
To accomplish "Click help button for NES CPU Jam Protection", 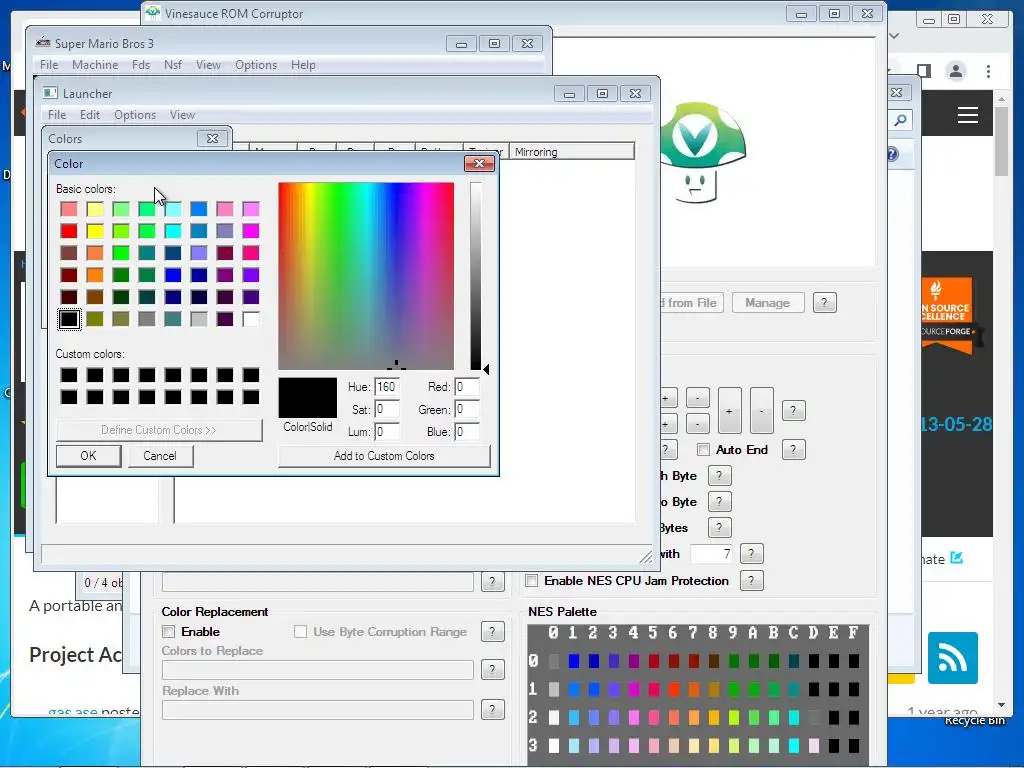I will pyautogui.click(x=751, y=581).
